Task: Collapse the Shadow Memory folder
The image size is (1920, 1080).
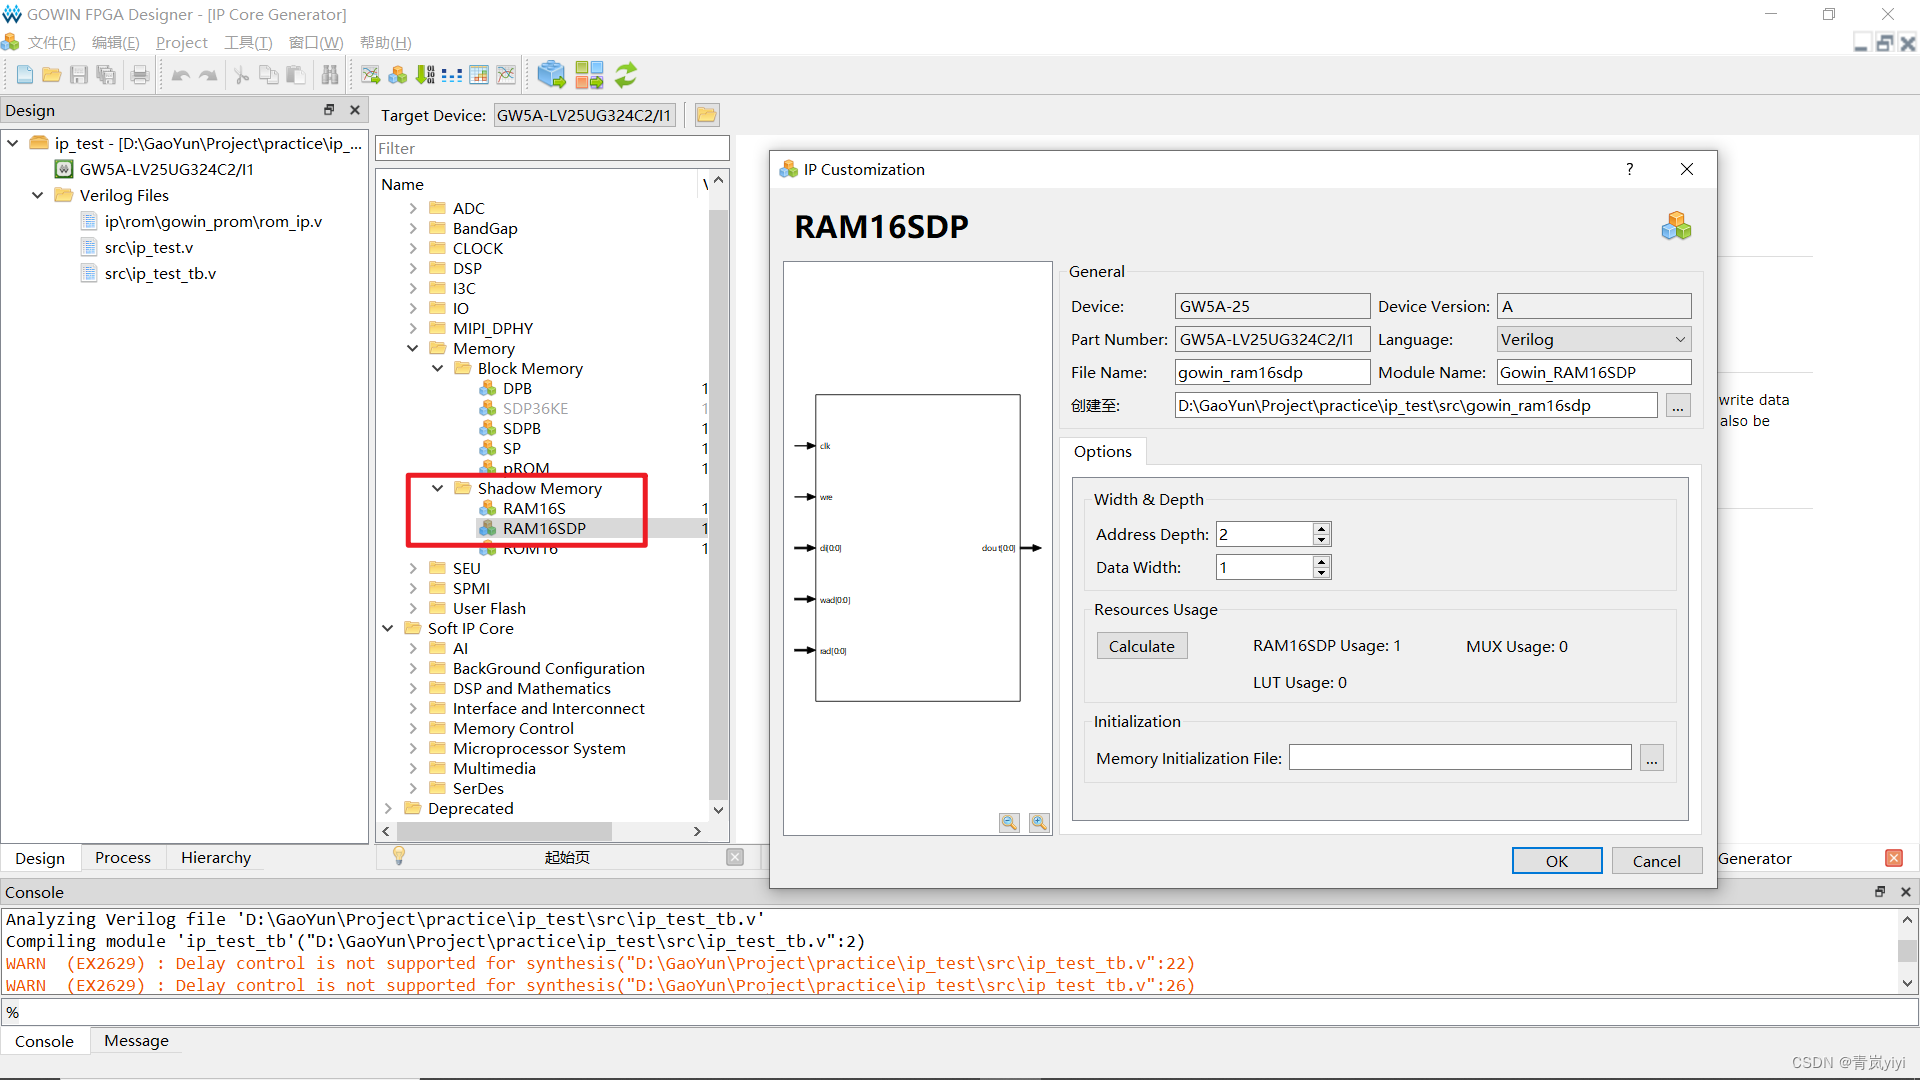Action: 437,488
